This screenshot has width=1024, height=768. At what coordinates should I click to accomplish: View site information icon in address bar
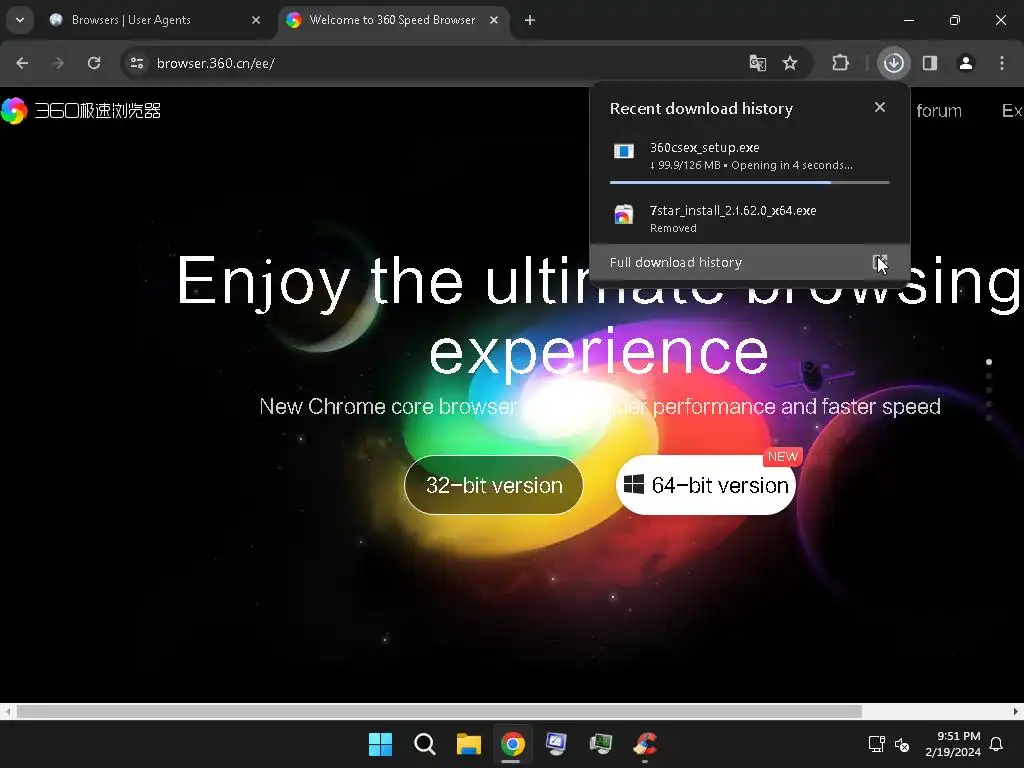136,63
